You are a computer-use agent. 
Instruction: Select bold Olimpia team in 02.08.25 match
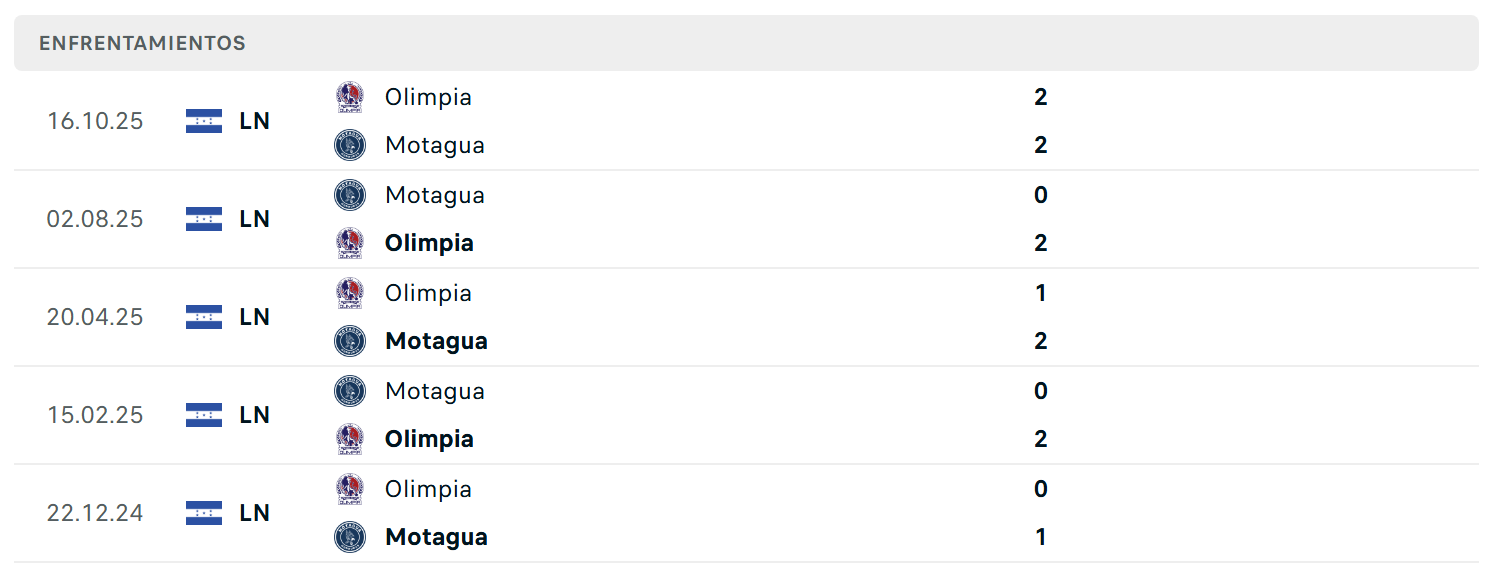tap(429, 243)
